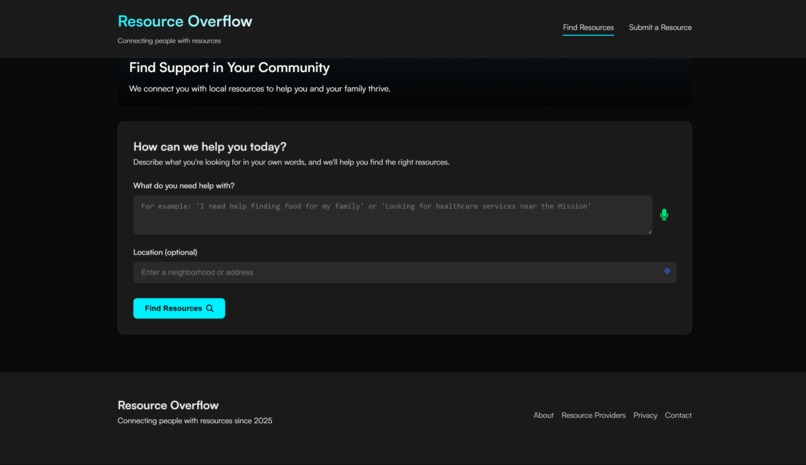
Task: Click the green microphone voice input icon
Action: click(x=664, y=215)
